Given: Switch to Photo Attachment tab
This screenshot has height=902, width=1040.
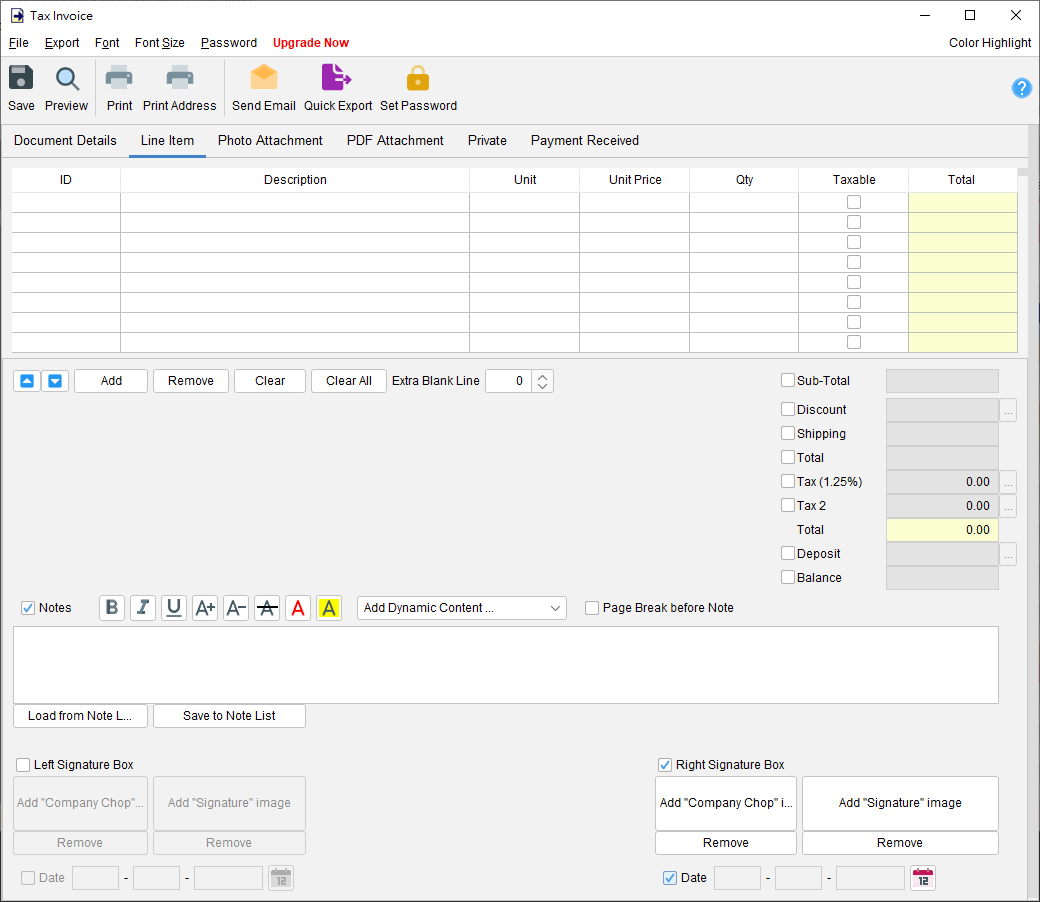Looking at the screenshot, I should [x=270, y=141].
